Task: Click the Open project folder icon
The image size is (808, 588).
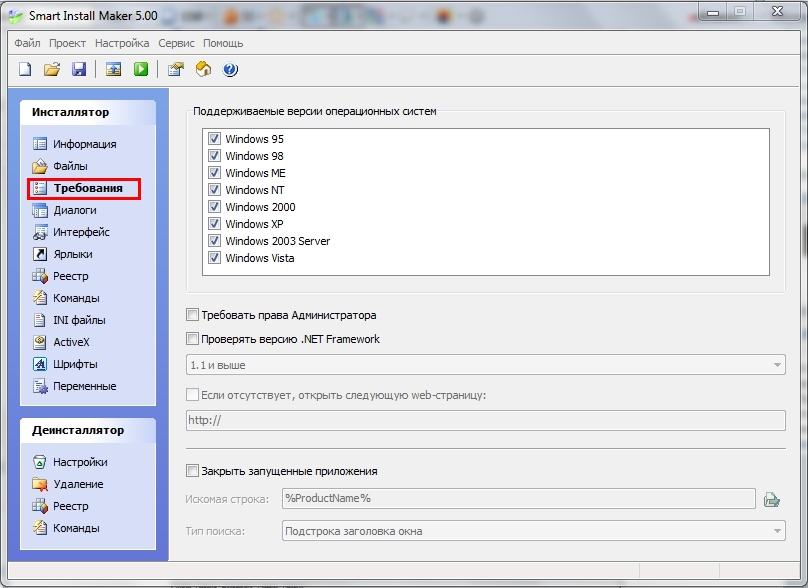Action: click(x=52, y=69)
